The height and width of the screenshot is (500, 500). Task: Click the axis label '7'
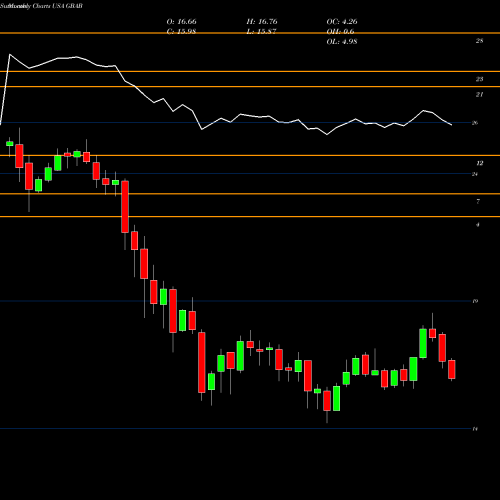478,201
